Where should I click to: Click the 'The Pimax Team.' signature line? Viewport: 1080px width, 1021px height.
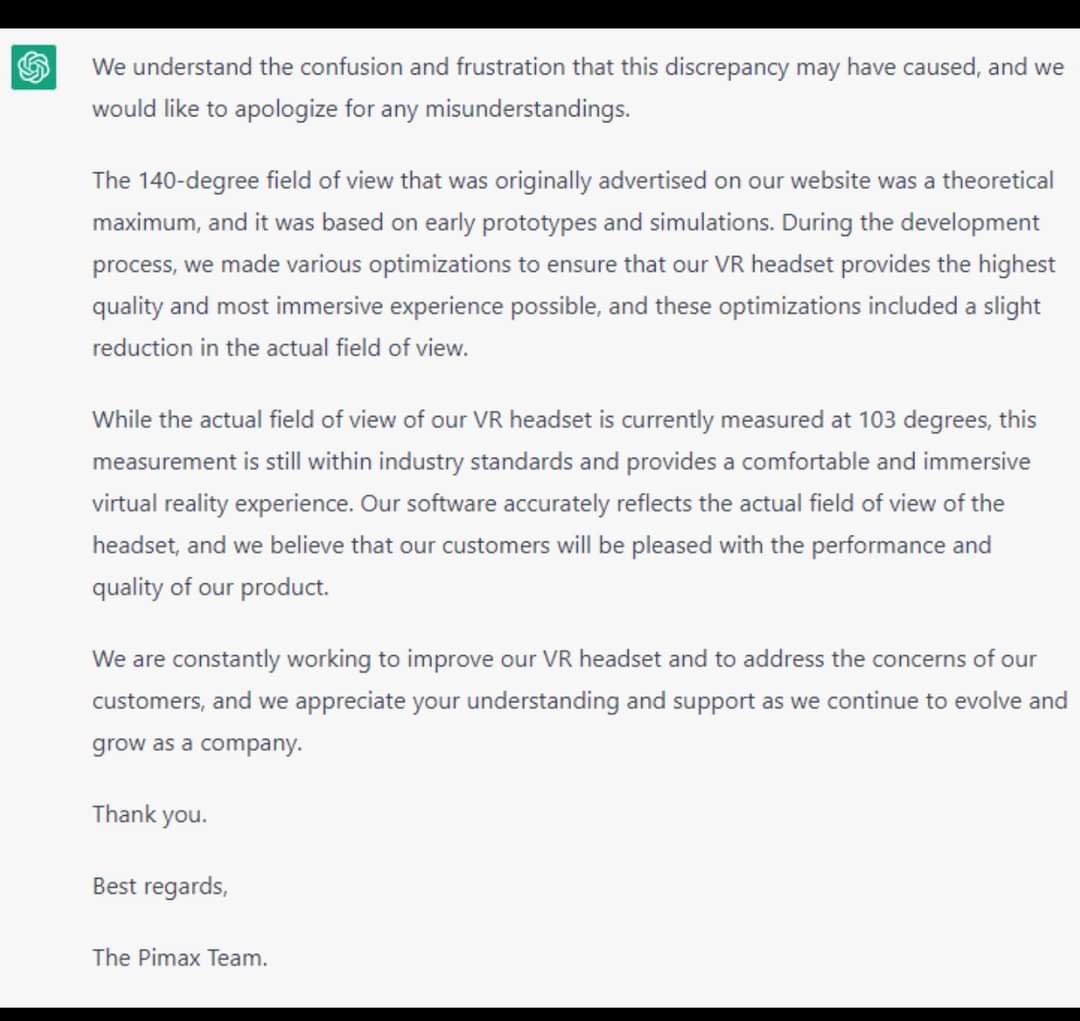point(180,958)
